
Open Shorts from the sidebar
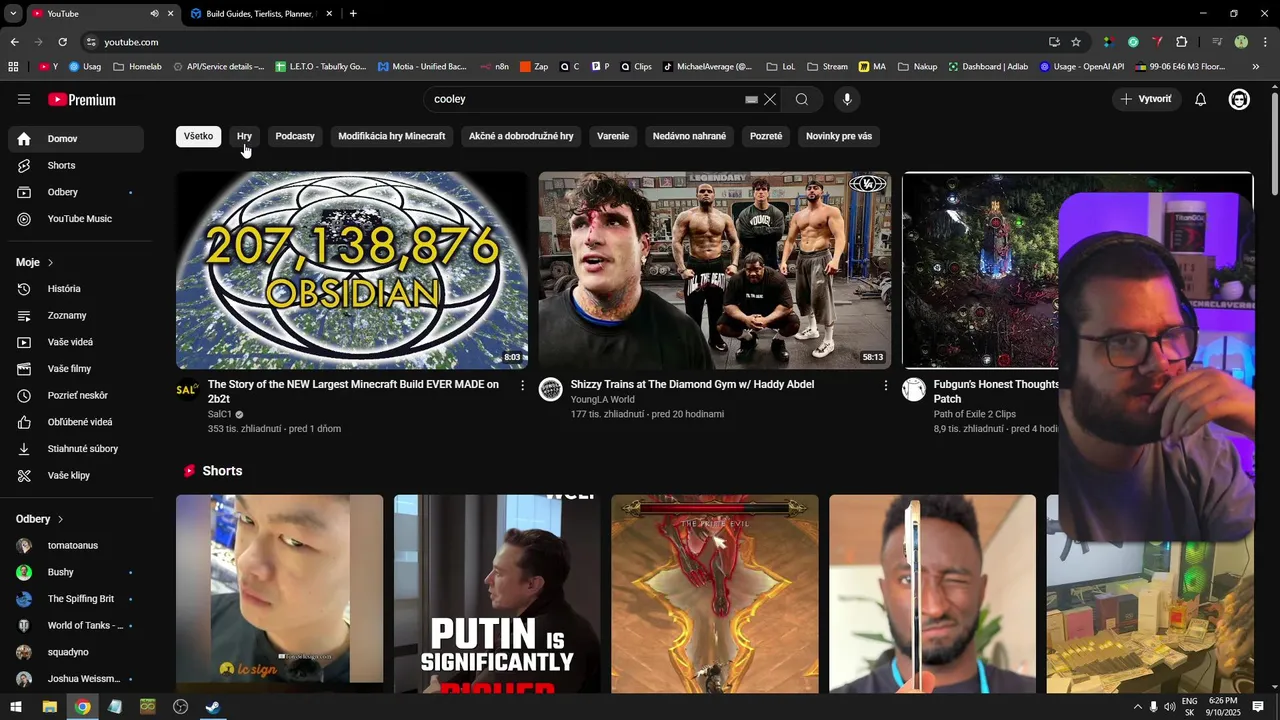coord(76,165)
